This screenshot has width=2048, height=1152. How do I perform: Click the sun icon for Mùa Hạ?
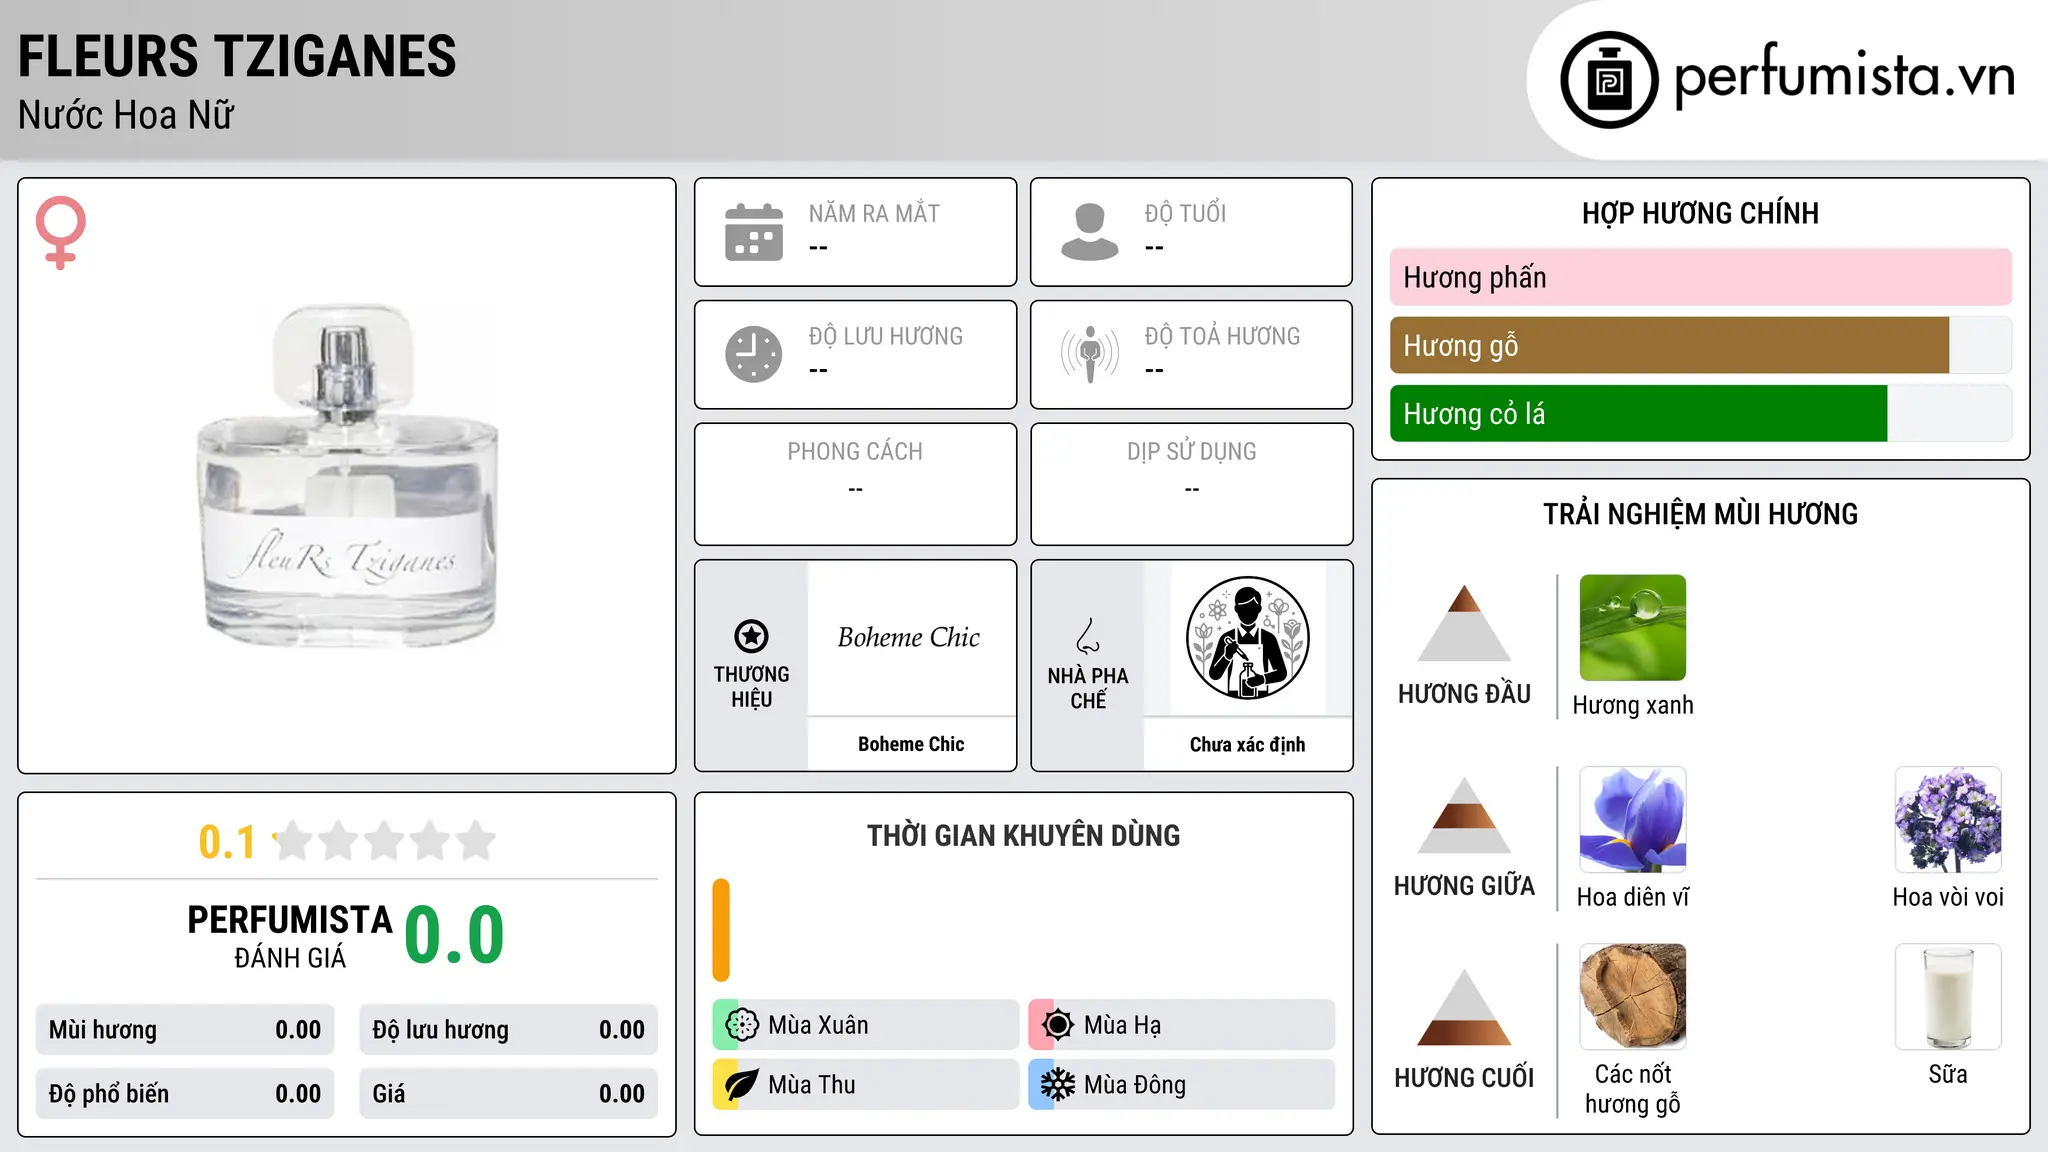(x=1058, y=1025)
